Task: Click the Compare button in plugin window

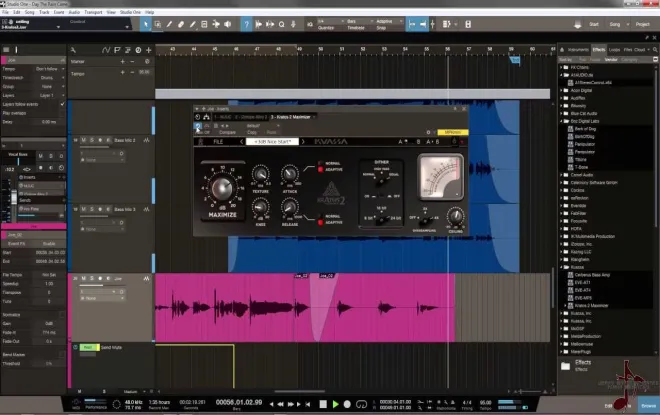Action: click(x=227, y=132)
